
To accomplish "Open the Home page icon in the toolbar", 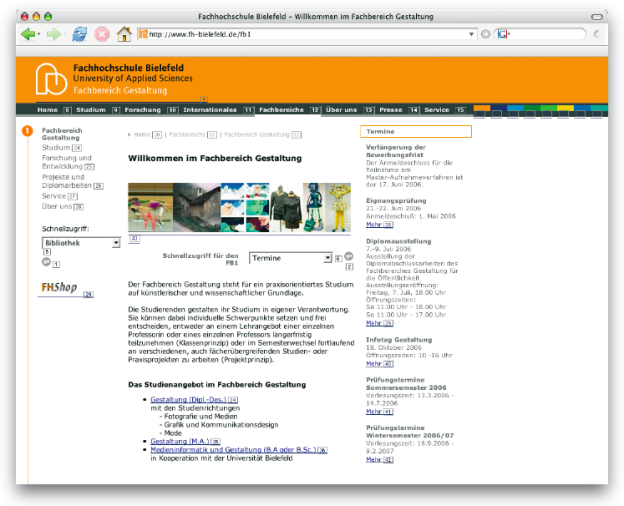I will coord(124,34).
